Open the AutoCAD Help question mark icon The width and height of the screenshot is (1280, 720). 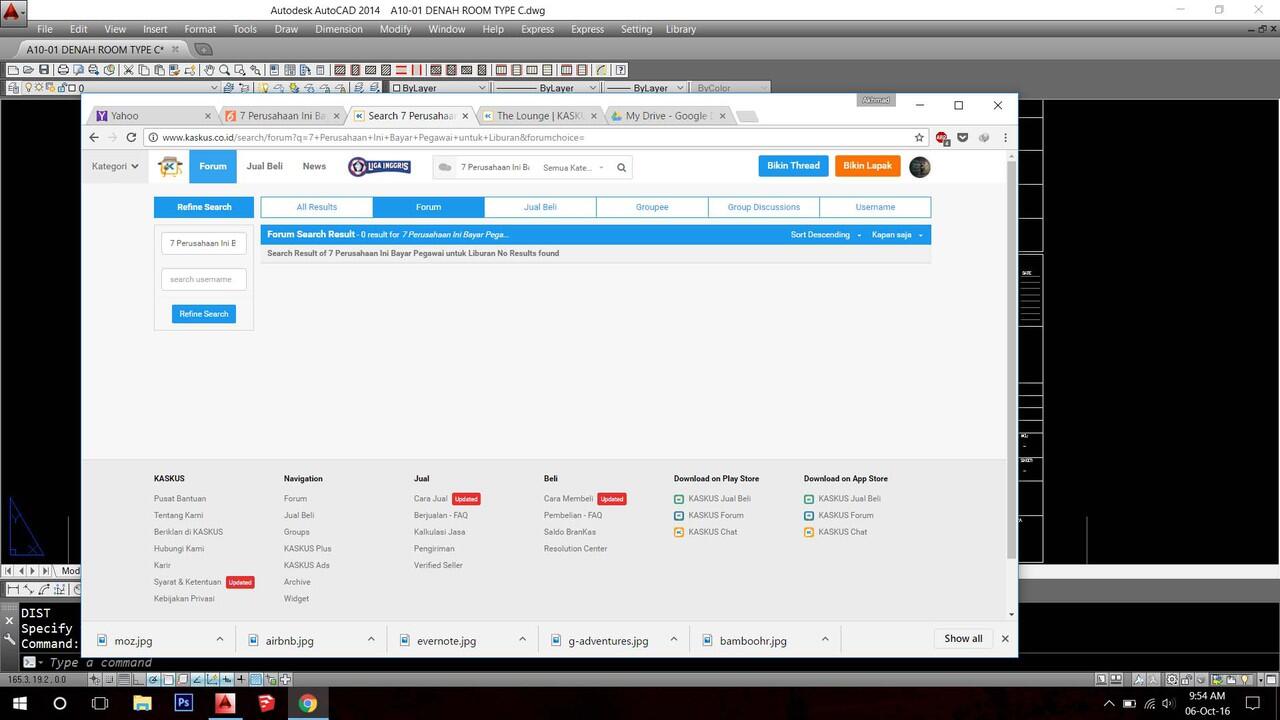(x=620, y=70)
